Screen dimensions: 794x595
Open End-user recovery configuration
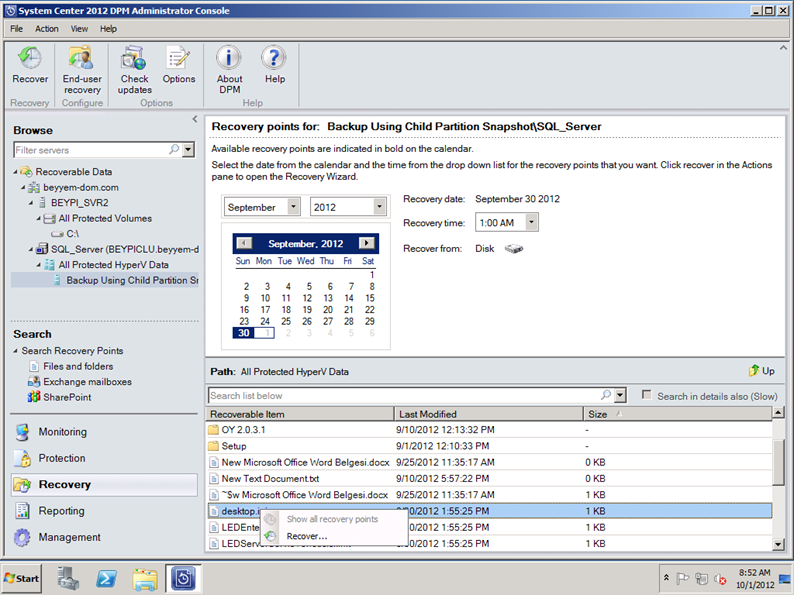[82, 69]
